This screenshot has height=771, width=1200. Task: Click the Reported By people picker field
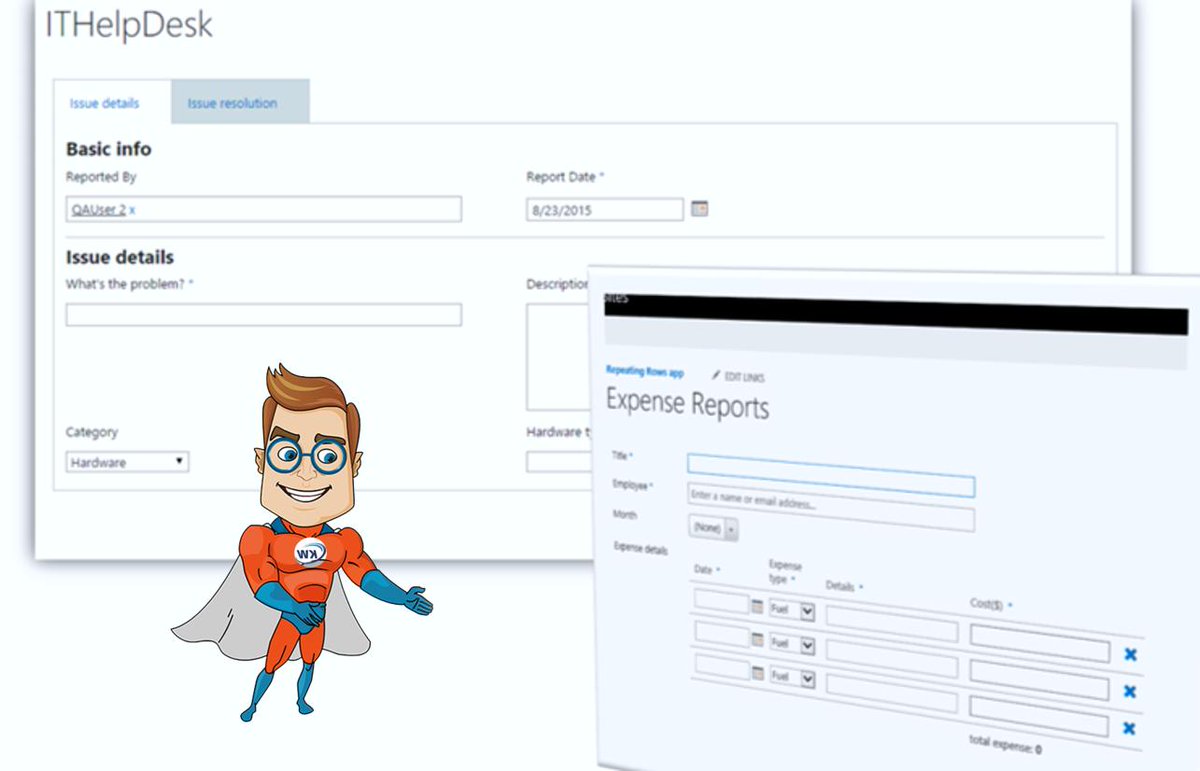264,209
